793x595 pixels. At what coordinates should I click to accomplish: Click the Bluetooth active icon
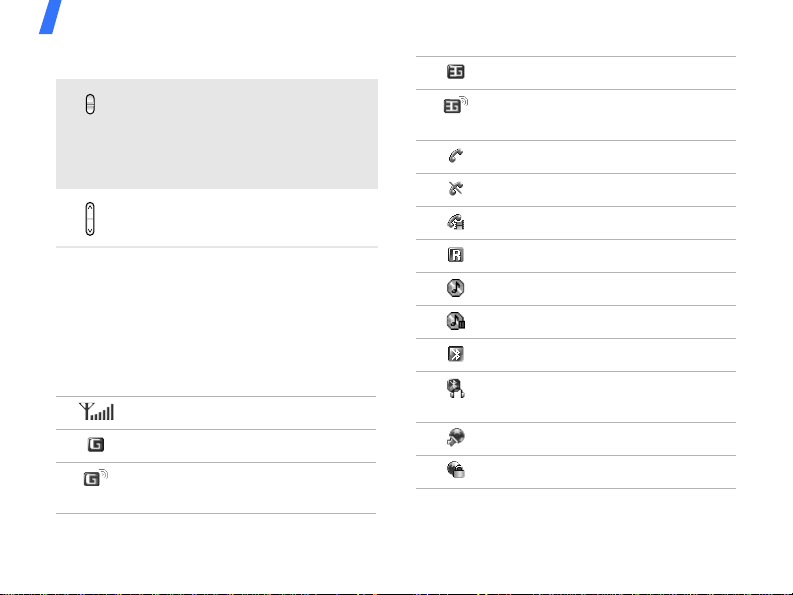[x=456, y=354]
